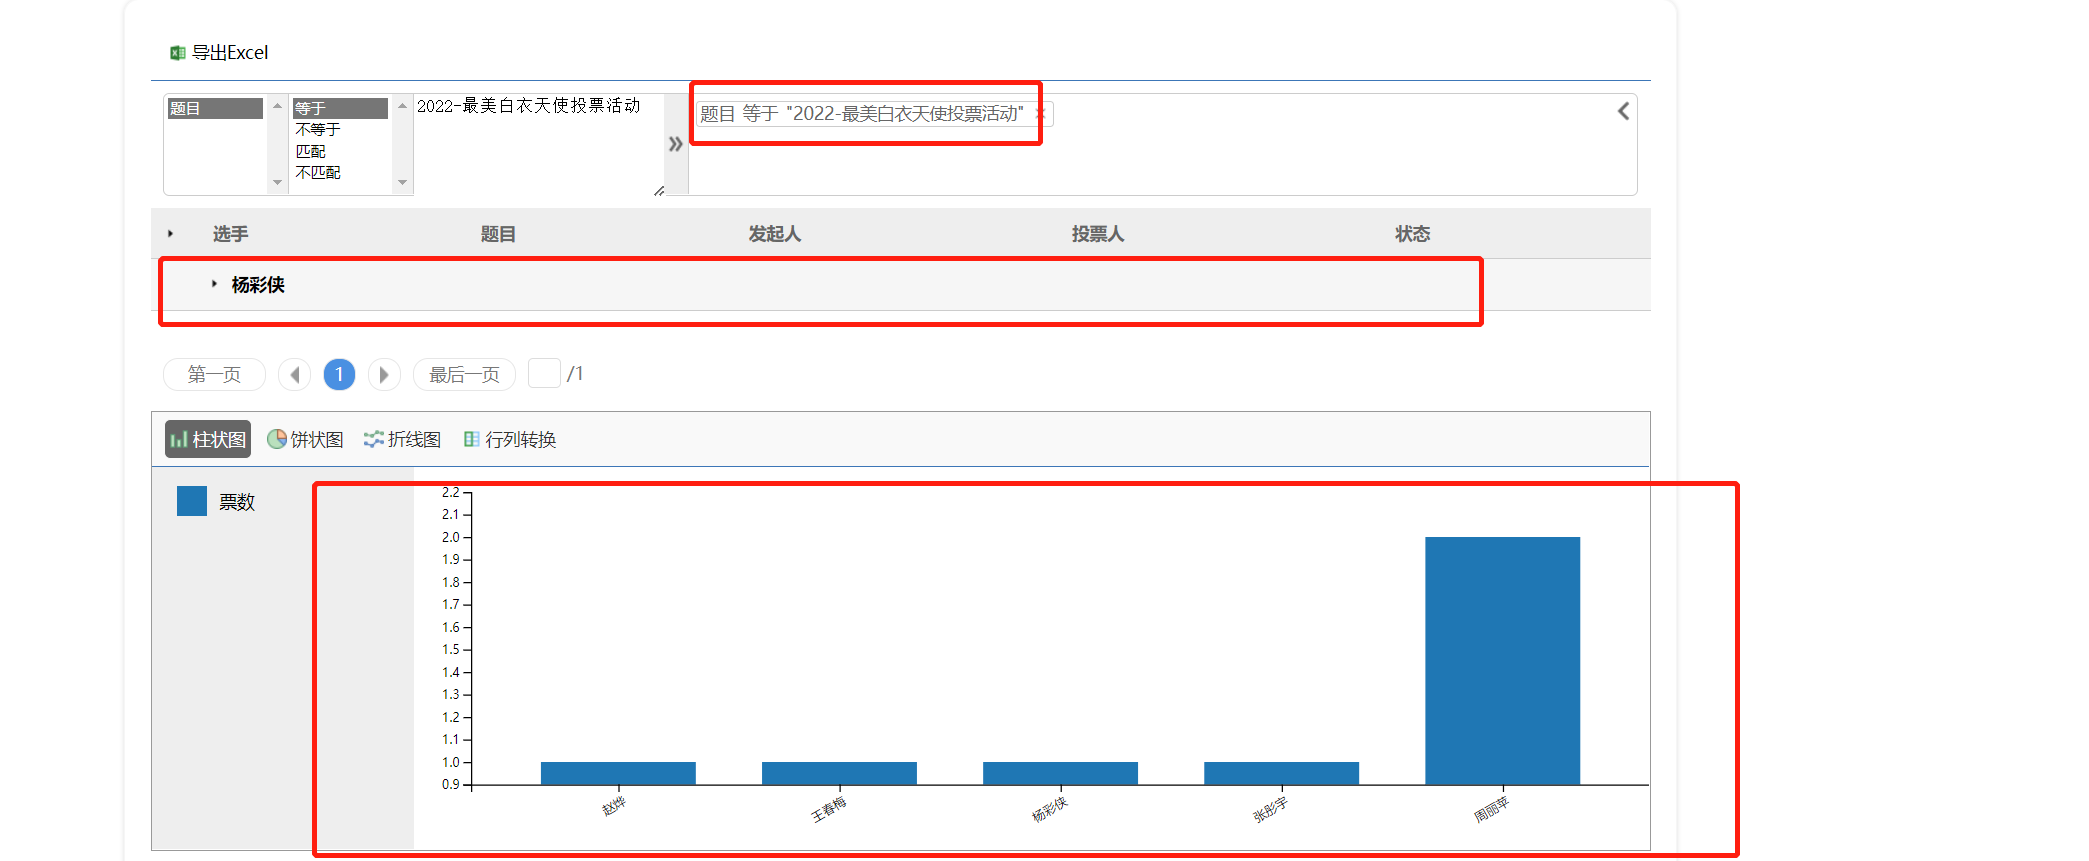Collapse the filter panel with left chevron
This screenshot has width=2089, height=861.
click(1623, 111)
